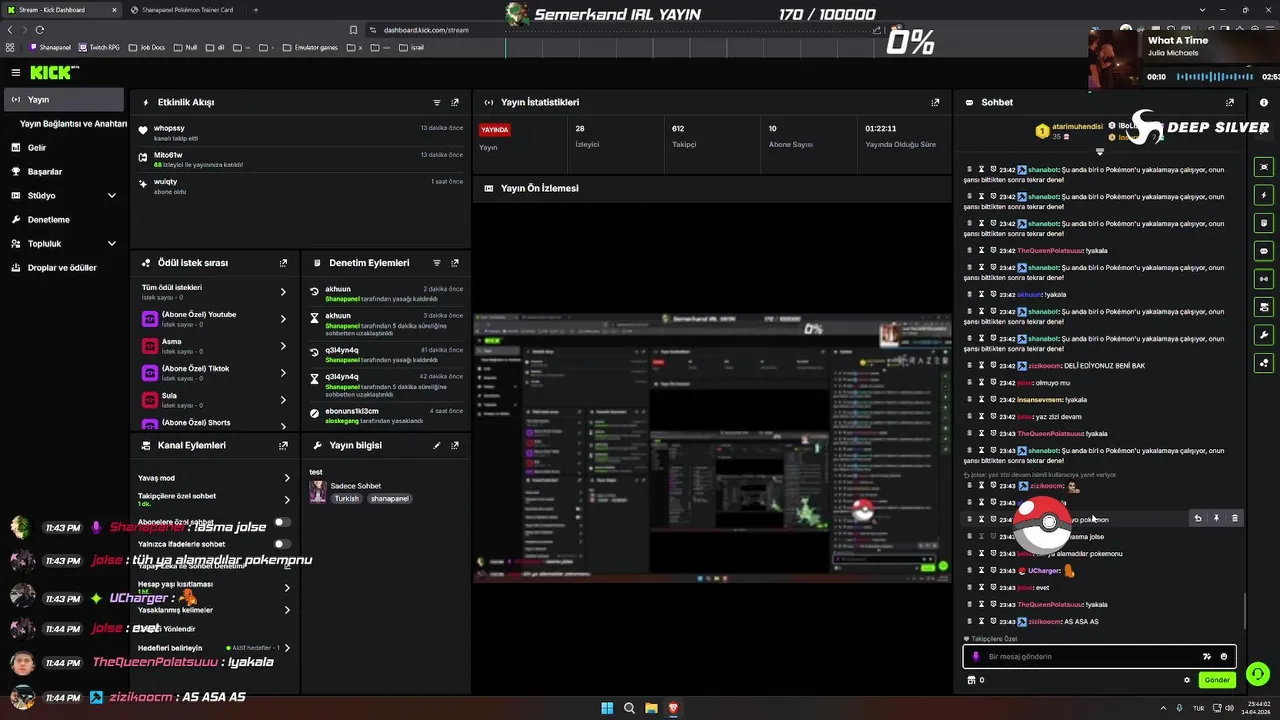Click the Kick logo
Viewport: 1280px width, 720px height.
point(52,72)
